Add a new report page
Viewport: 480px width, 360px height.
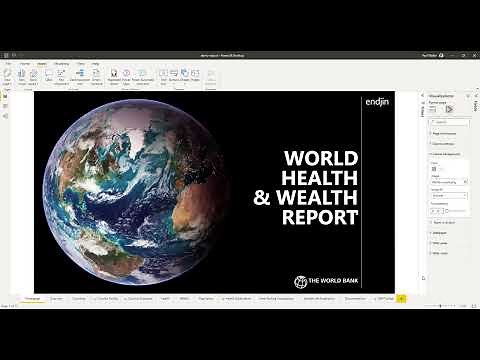point(401,299)
